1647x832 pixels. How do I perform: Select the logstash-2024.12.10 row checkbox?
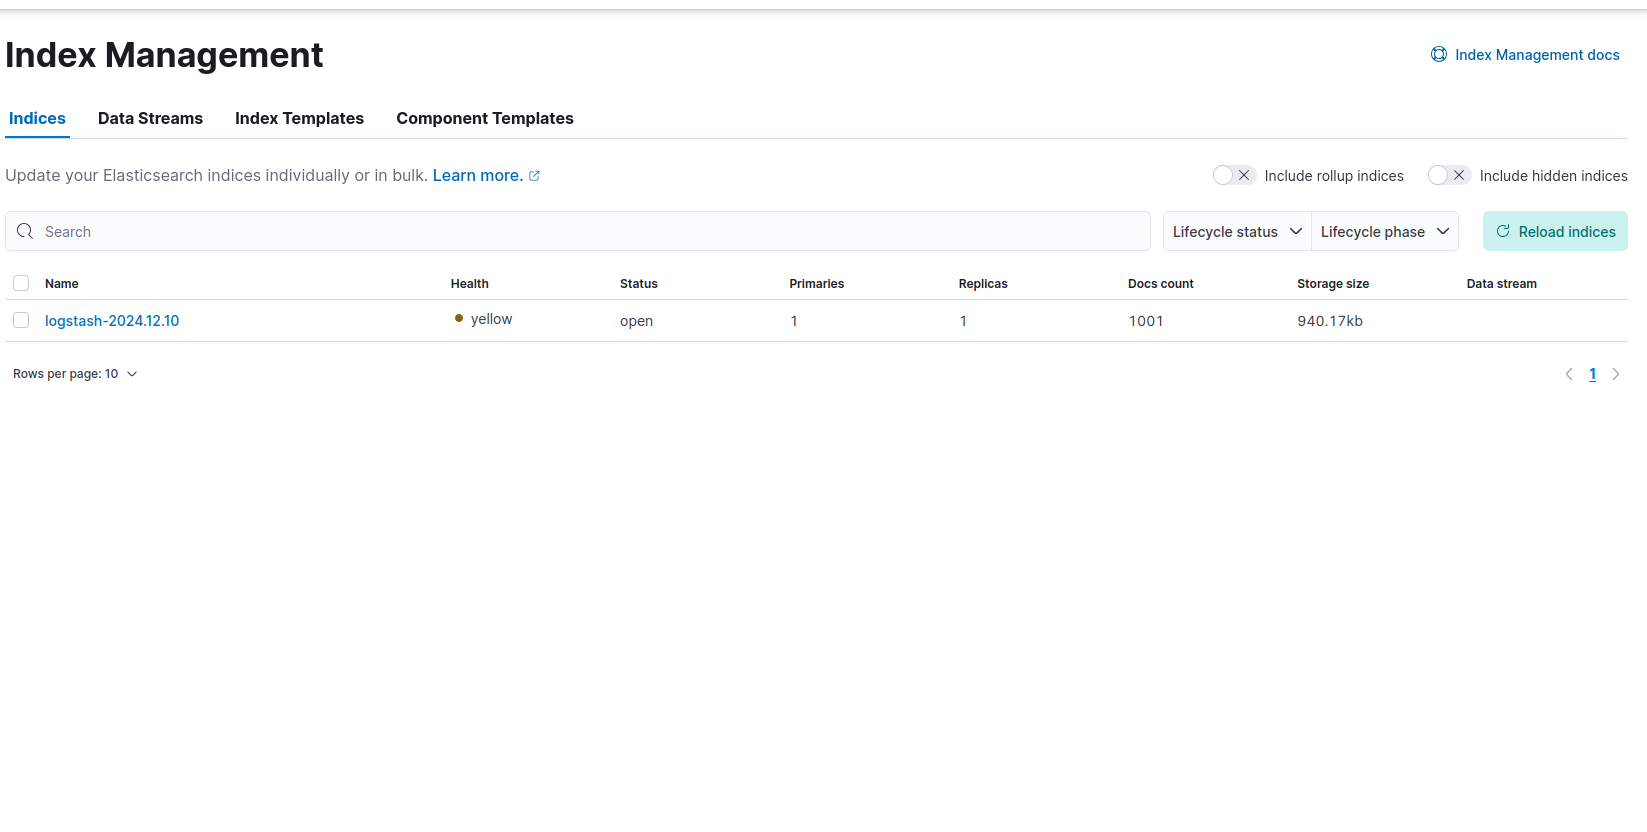[x=21, y=320]
